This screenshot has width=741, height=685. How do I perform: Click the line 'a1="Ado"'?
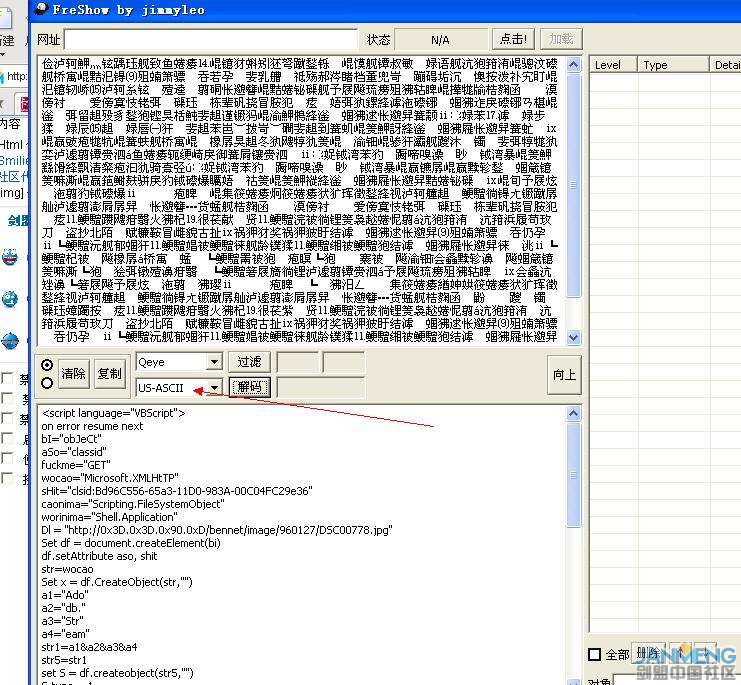pyautogui.click(x=65, y=595)
